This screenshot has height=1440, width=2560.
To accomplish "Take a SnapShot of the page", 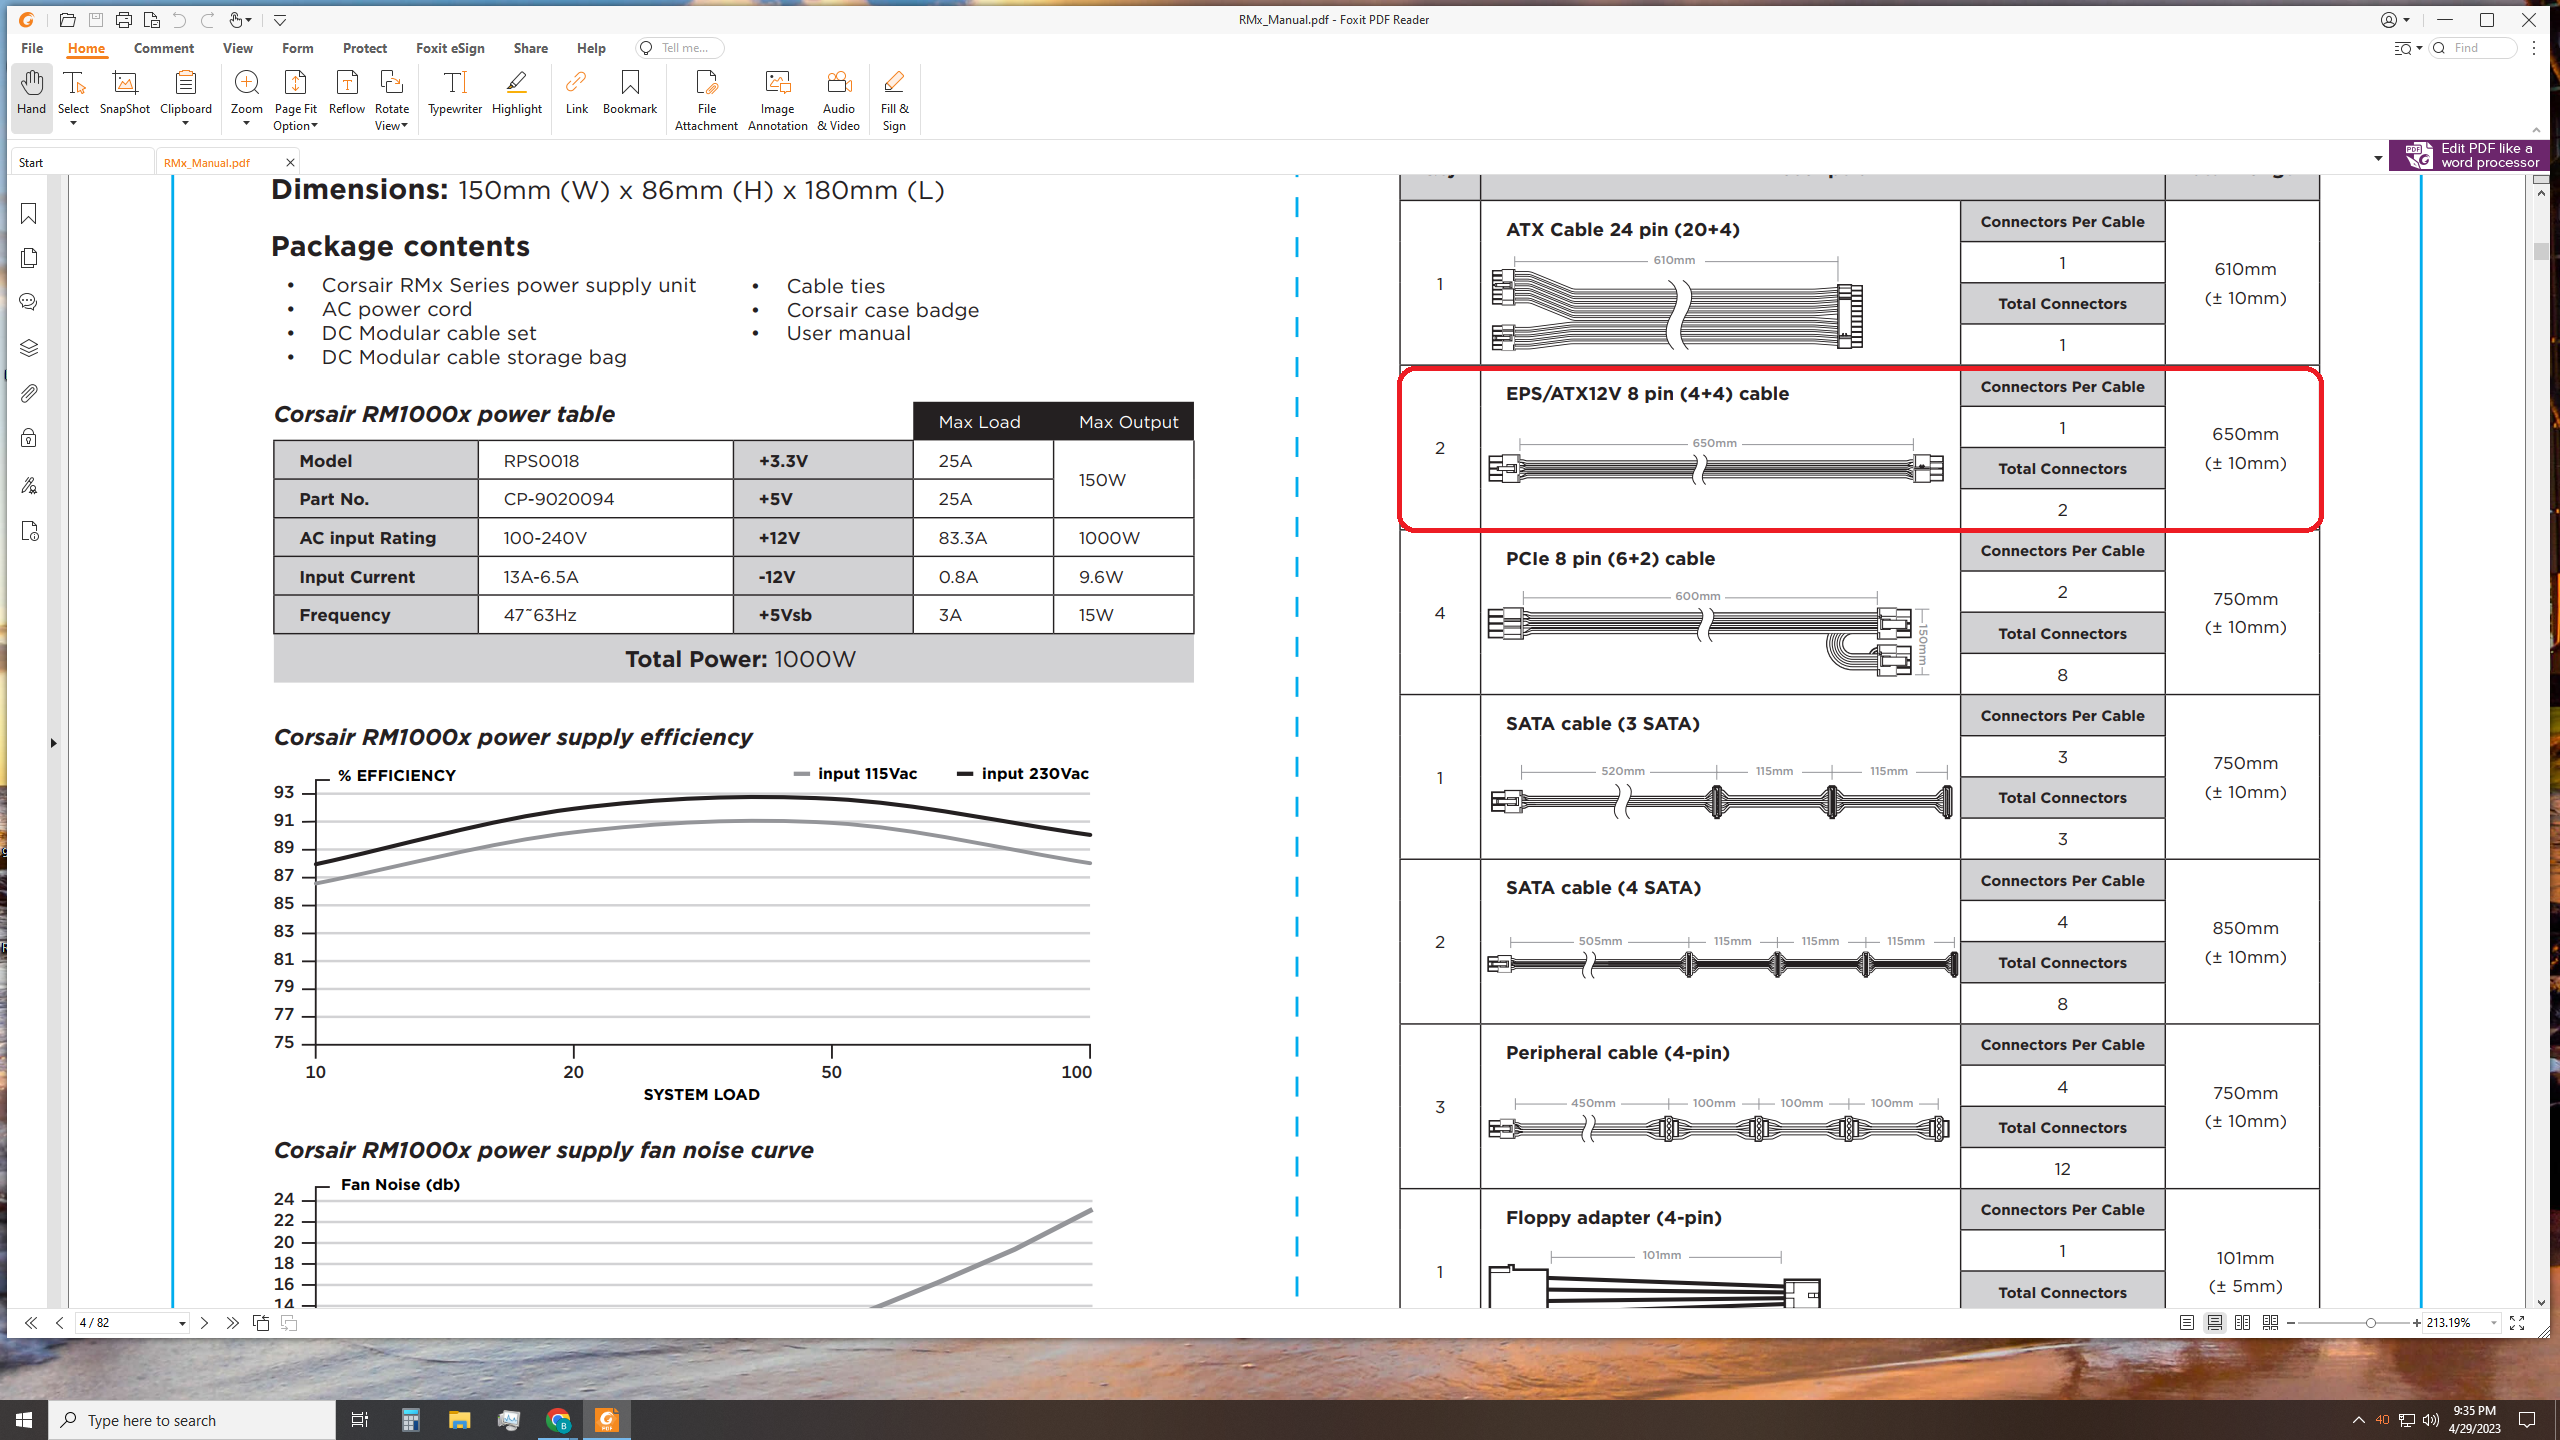I will (125, 93).
